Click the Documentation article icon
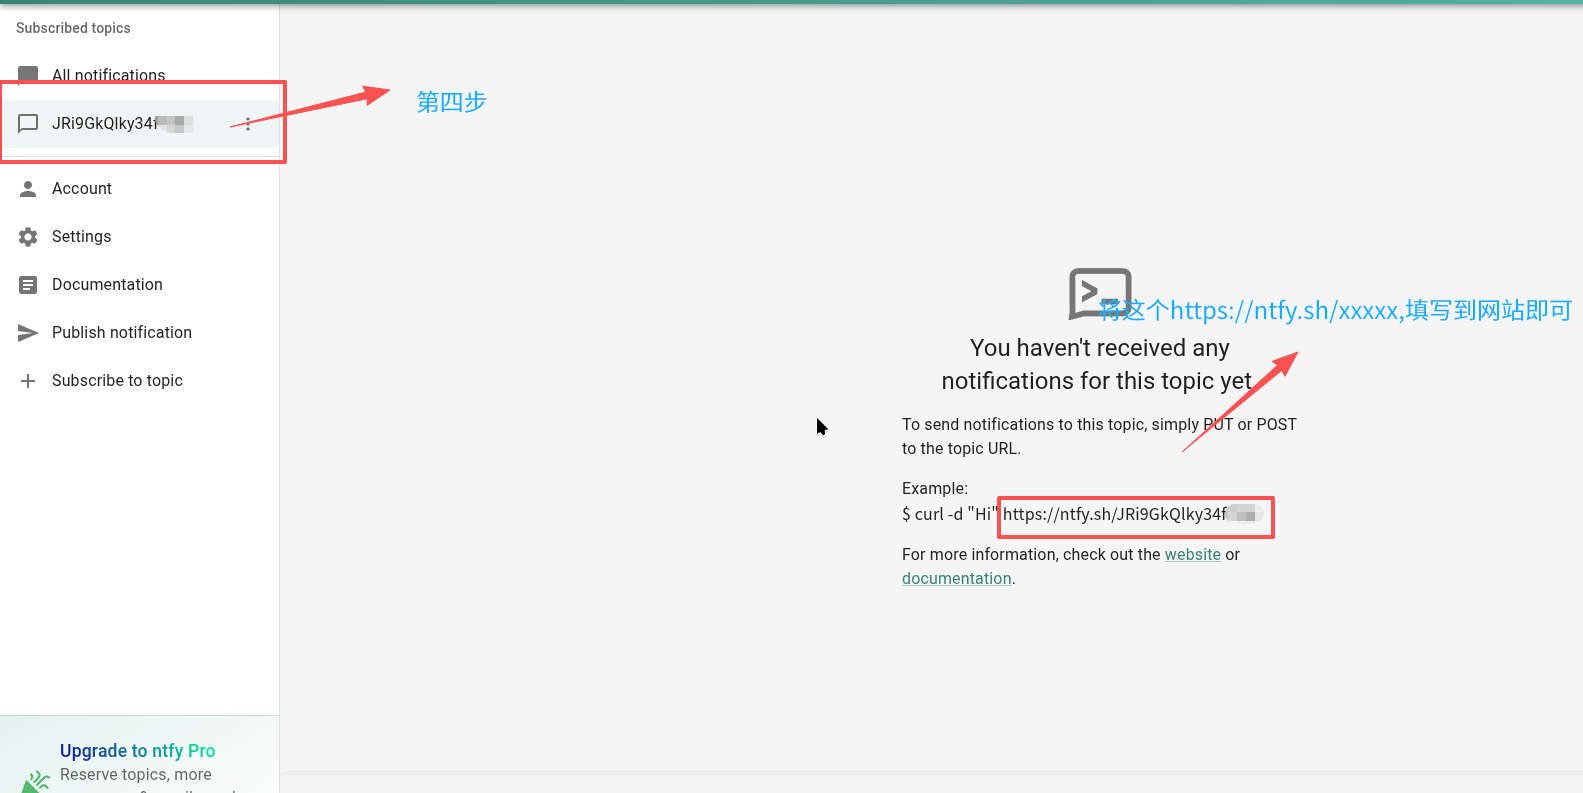The image size is (1583, 793). click(x=28, y=284)
